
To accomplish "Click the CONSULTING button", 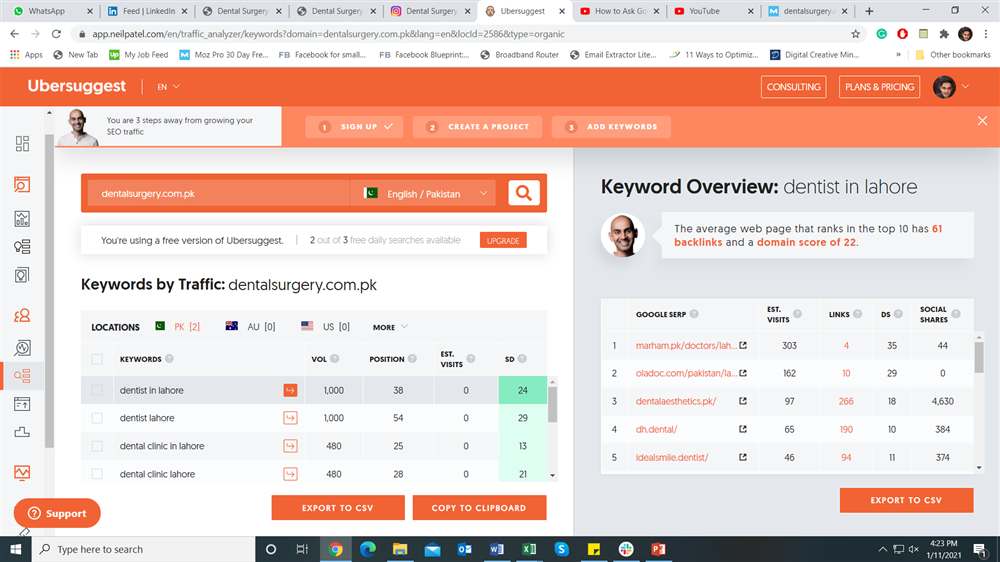I will coord(793,87).
